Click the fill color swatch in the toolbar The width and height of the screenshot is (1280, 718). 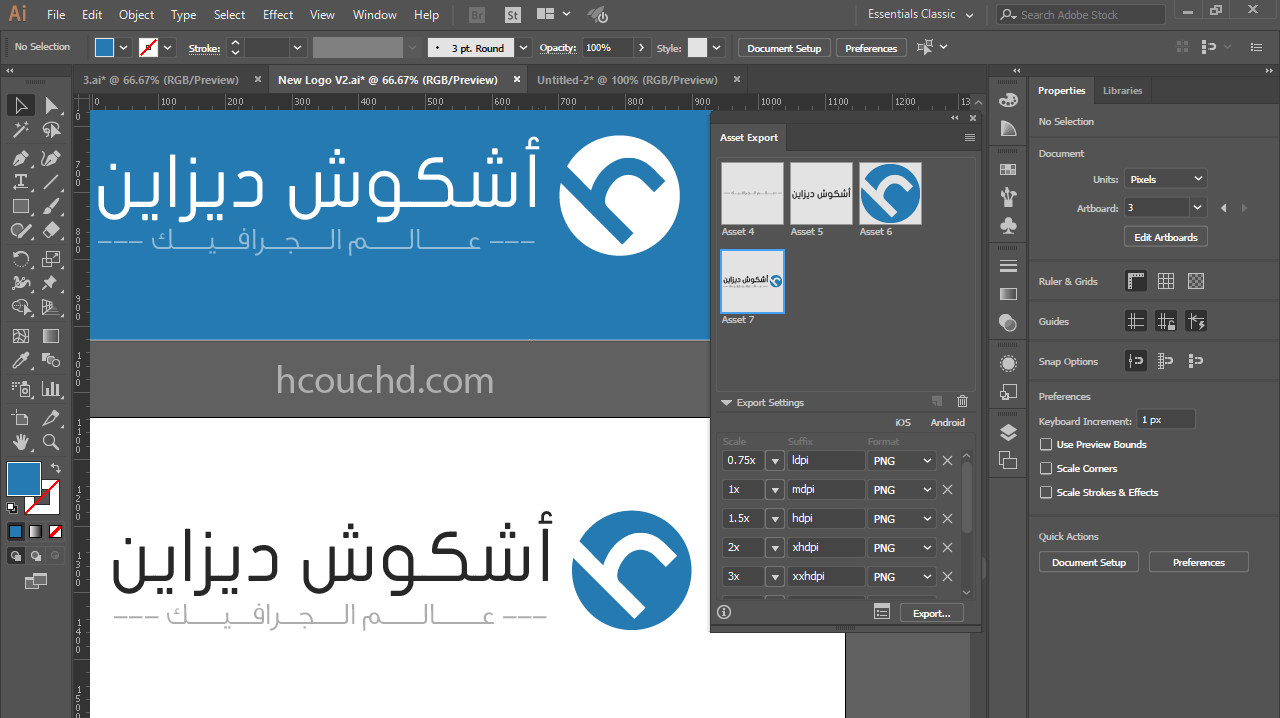pyautogui.click(x=24, y=479)
